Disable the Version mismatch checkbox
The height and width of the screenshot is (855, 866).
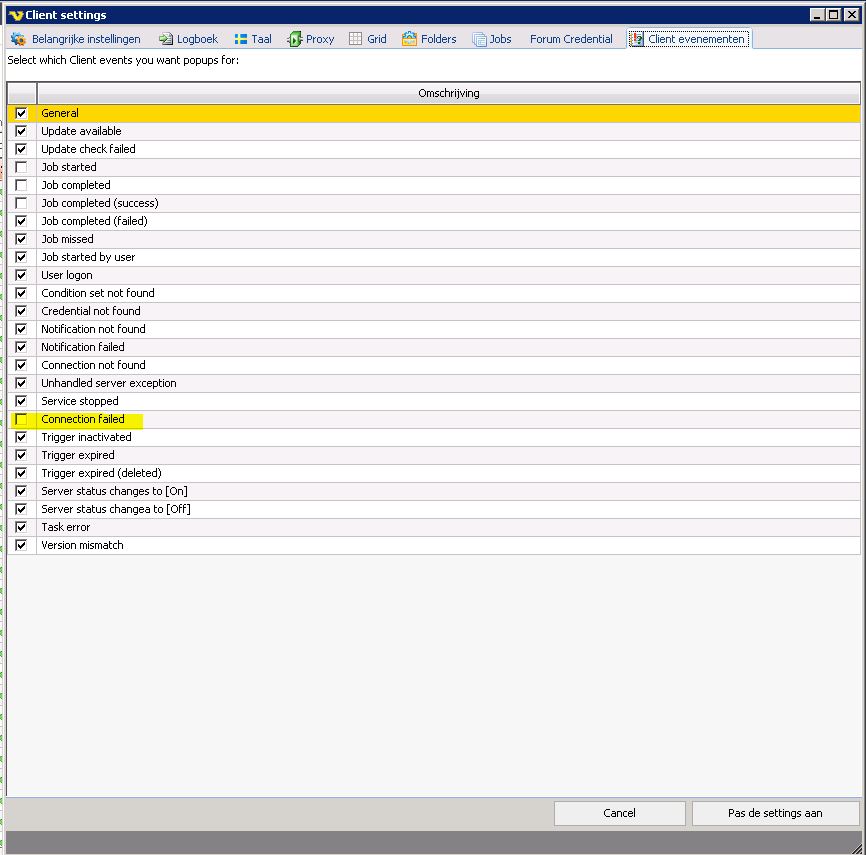(x=22, y=545)
